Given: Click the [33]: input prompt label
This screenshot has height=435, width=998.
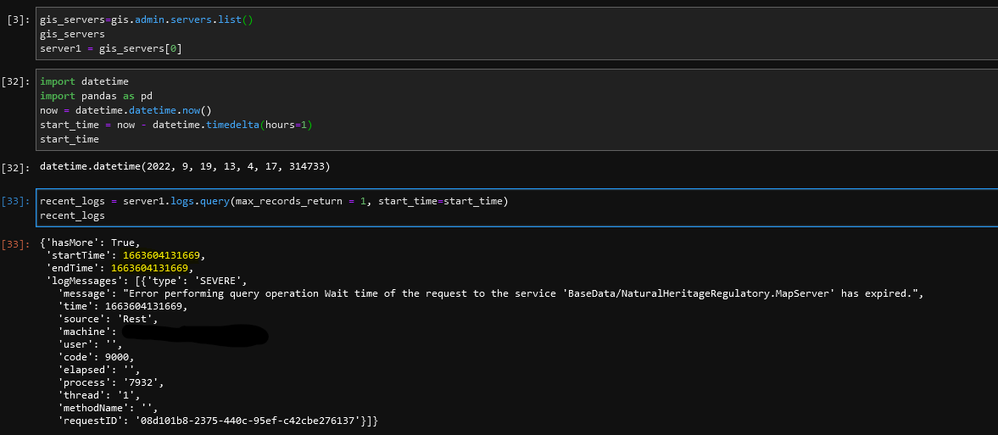Looking at the screenshot, I should pos(15,202).
